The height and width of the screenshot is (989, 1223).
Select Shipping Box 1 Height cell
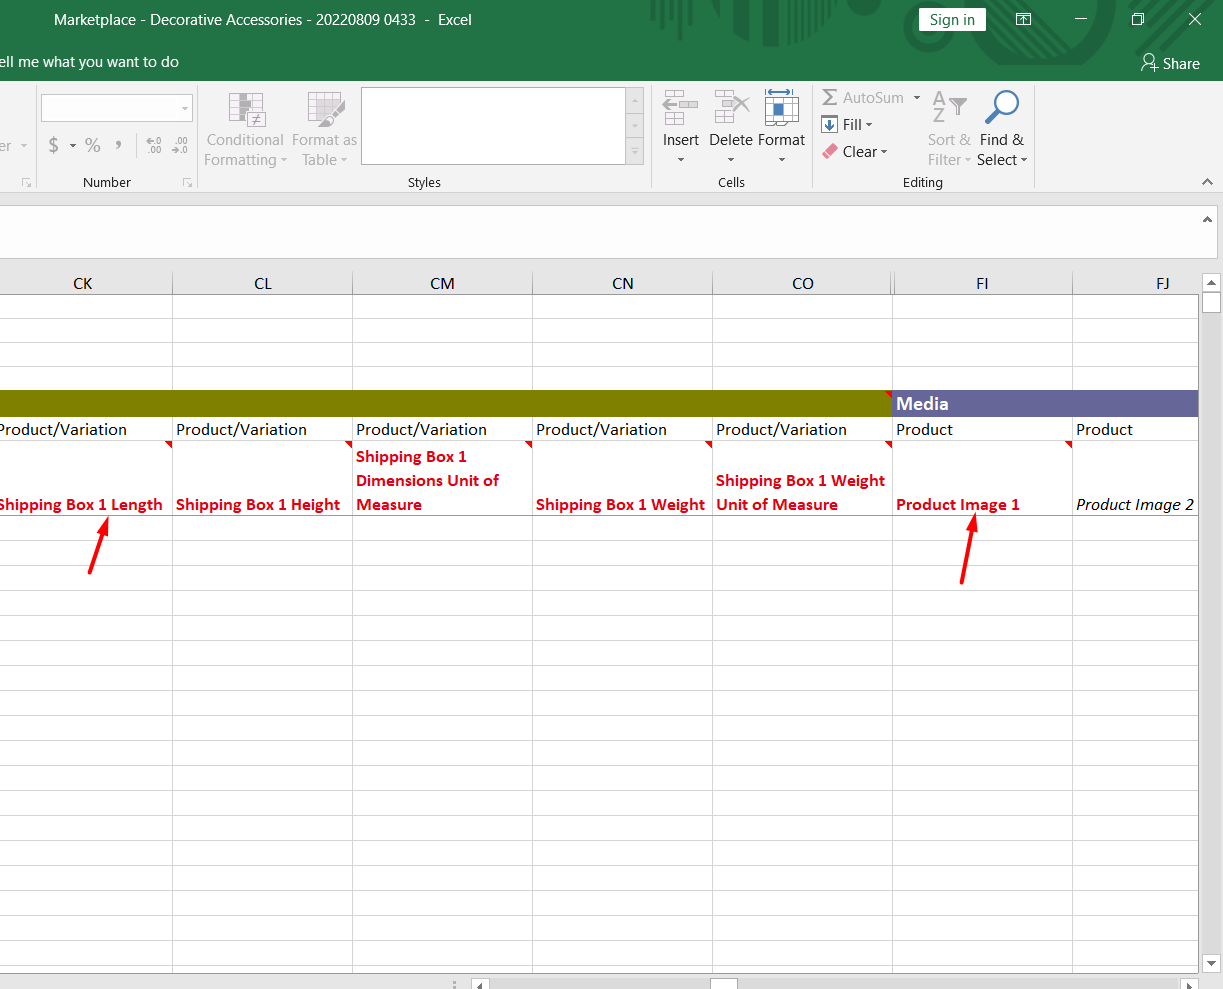pyautogui.click(x=263, y=479)
